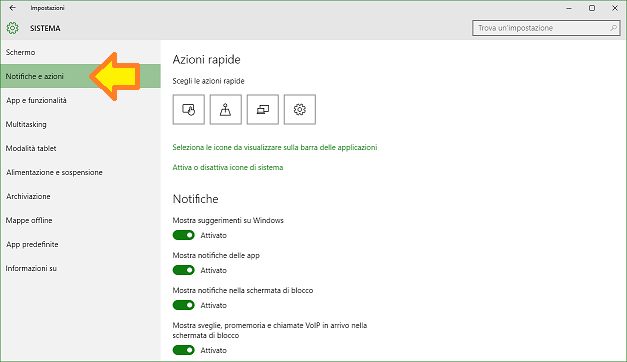This screenshot has width=627, height=362.
Task: Open the Schermo settings section
Action: point(81,52)
